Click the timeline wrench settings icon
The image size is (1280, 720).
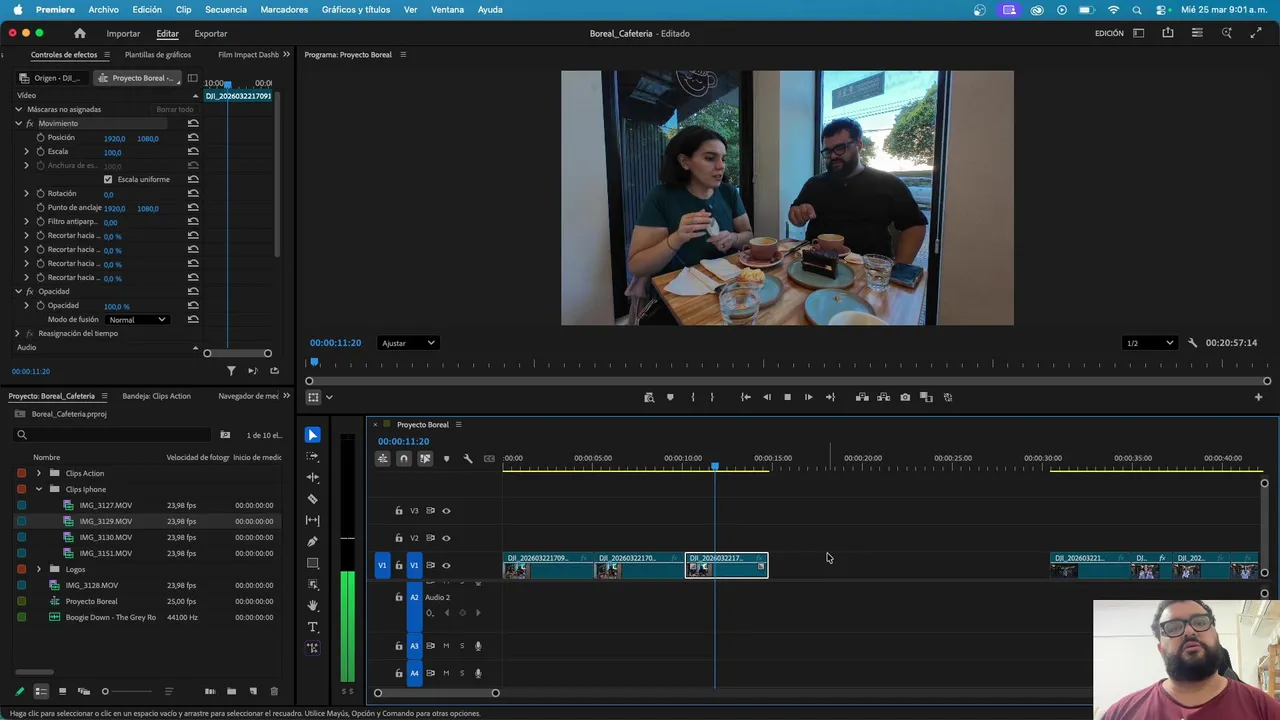(467, 458)
